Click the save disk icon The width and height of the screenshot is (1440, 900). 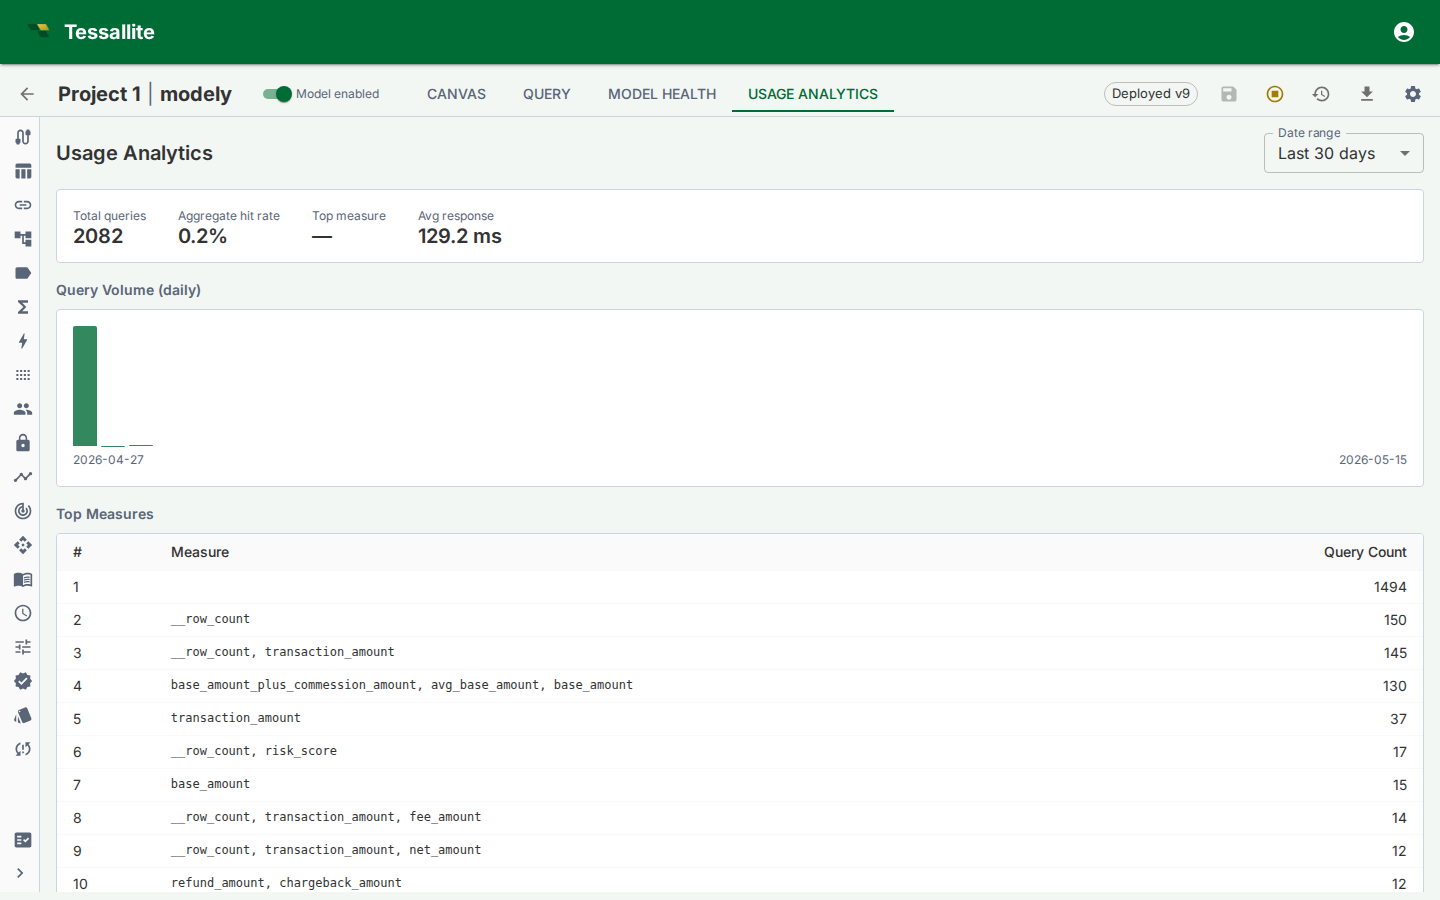(1229, 94)
